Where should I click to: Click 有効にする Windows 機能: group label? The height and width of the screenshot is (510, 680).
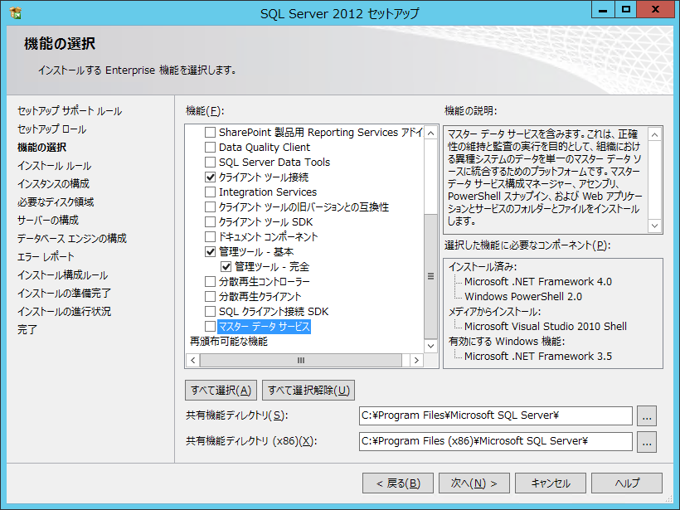507,342
